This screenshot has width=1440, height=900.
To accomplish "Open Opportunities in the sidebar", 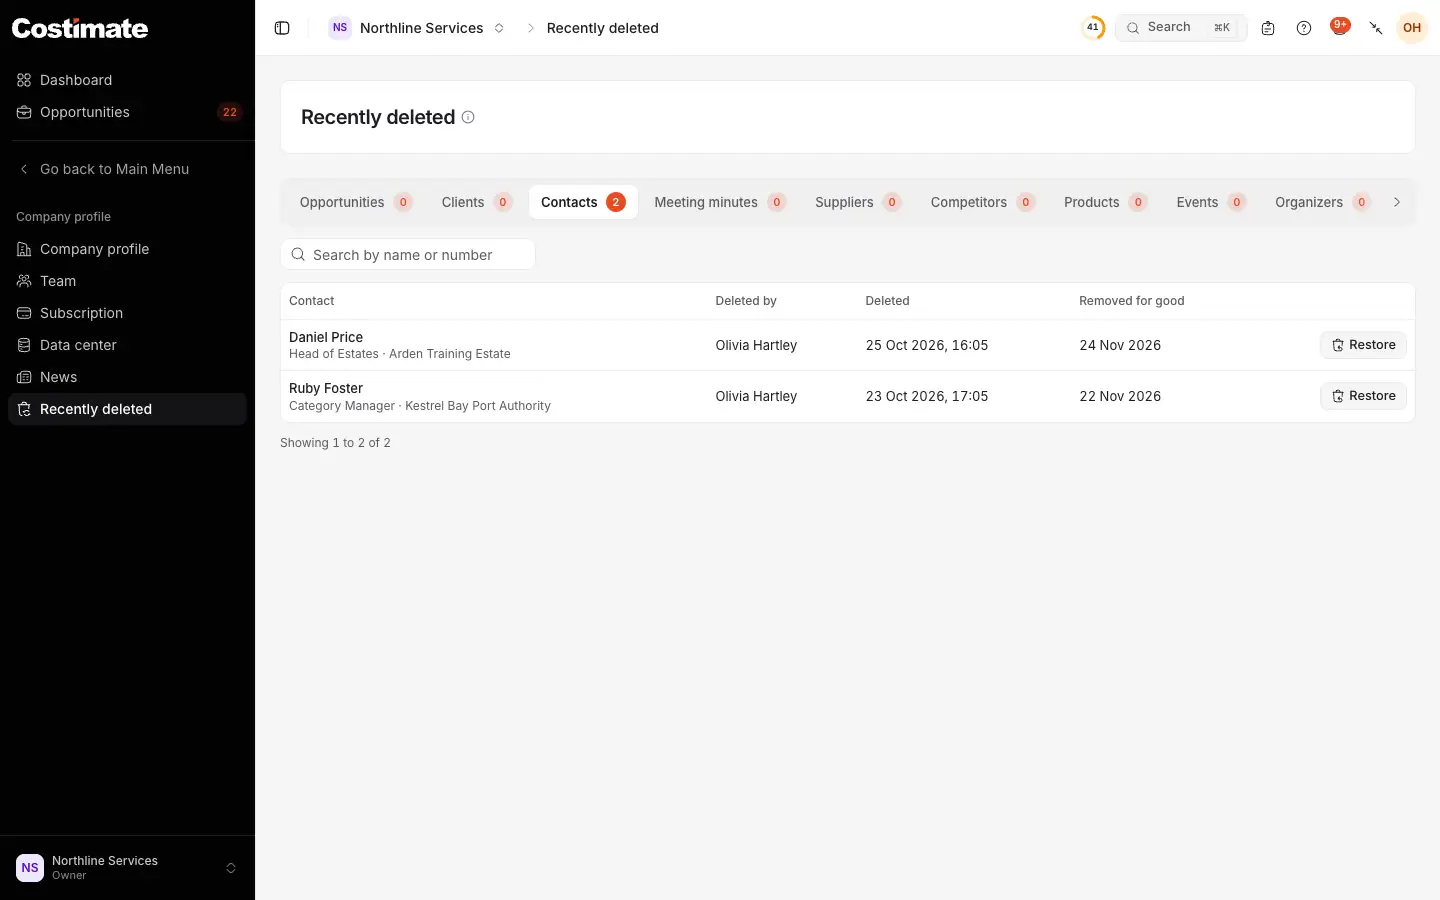I will [128, 112].
